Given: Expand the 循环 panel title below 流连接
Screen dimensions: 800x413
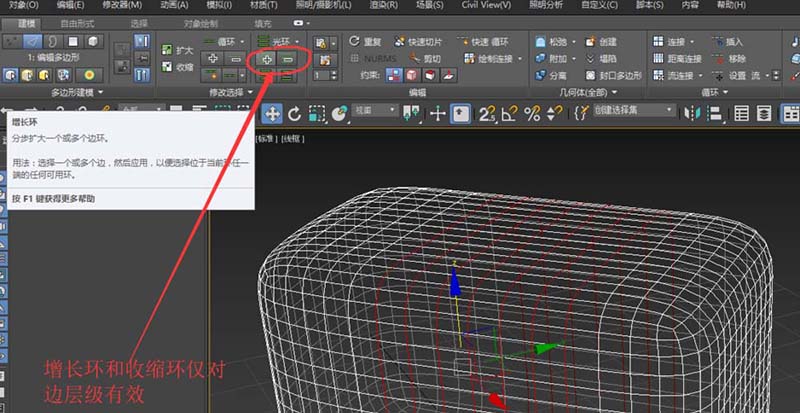Looking at the screenshot, I should point(714,92).
